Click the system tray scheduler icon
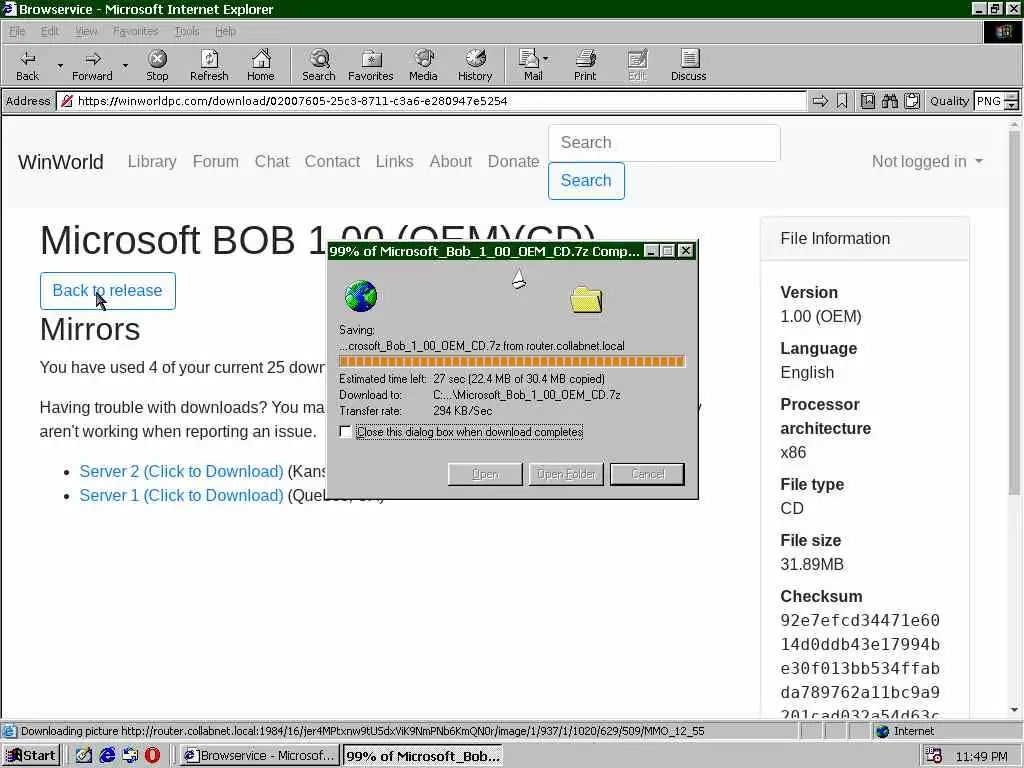The width and height of the screenshot is (1024, 768). point(934,756)
